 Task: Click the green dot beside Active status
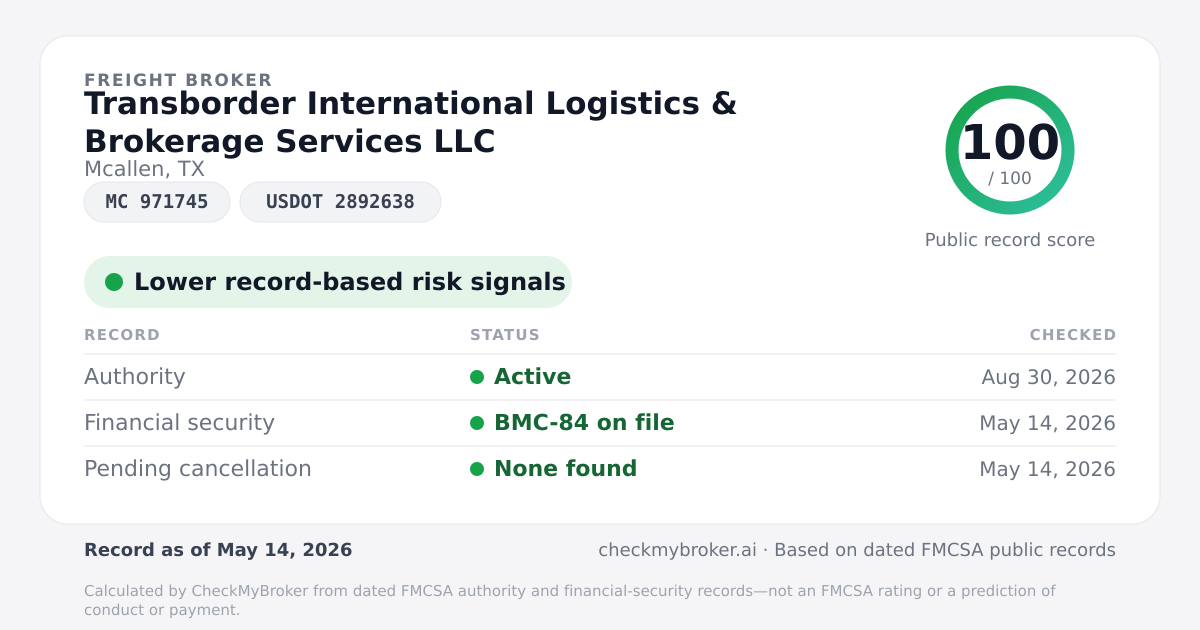(477, 377)
